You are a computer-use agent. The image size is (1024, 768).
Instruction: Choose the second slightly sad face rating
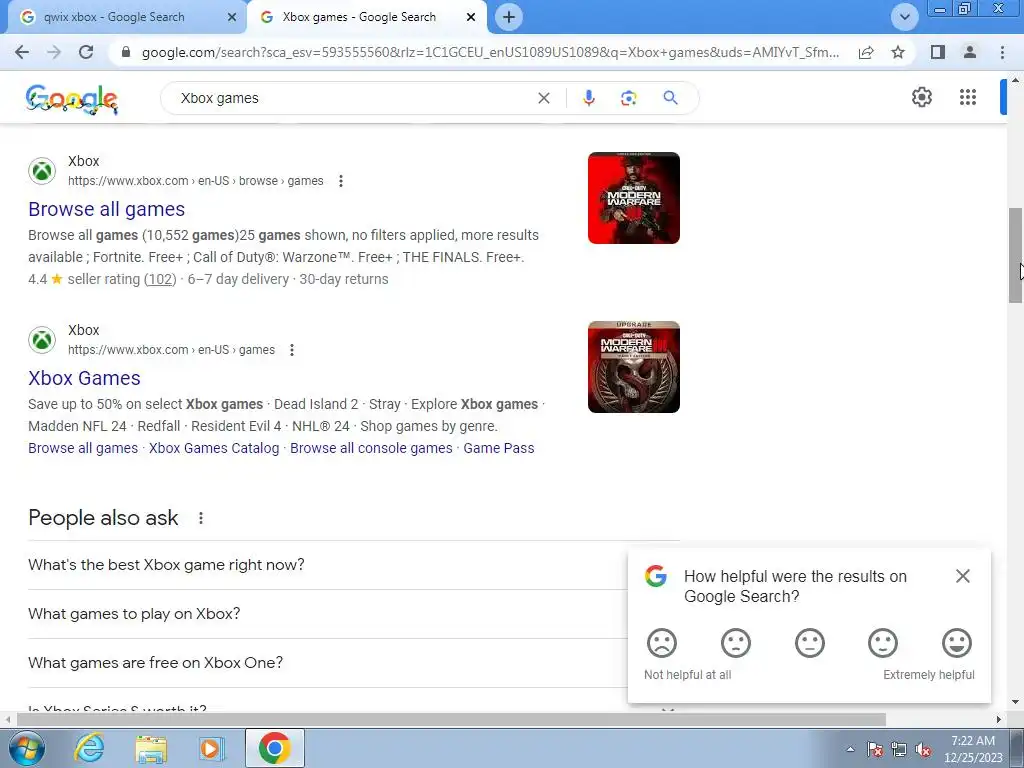pyautogui.click(x=735, y=643)
